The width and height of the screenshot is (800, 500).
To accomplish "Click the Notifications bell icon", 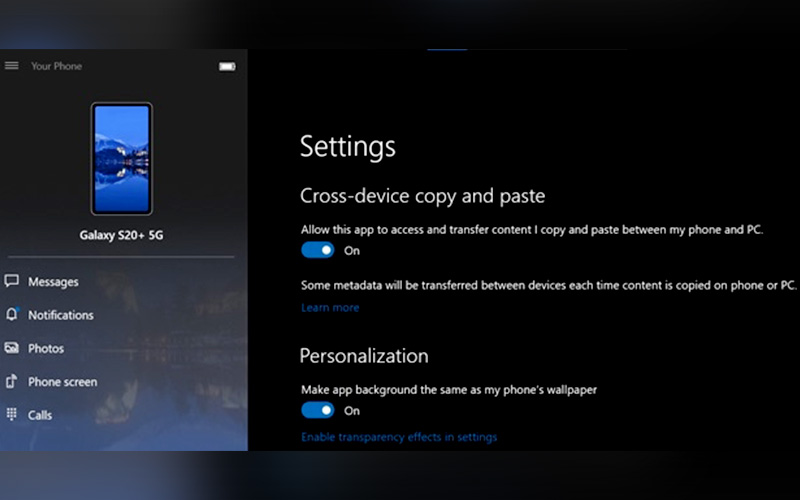I will point(12,314).
